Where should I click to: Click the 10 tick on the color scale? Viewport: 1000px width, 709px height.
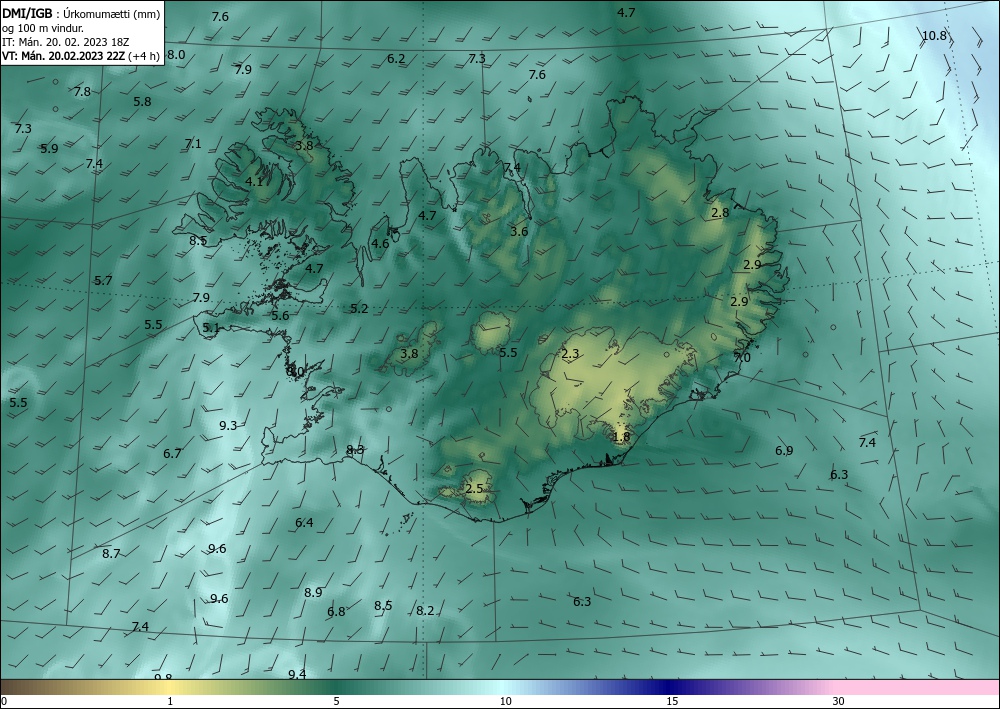506,701
